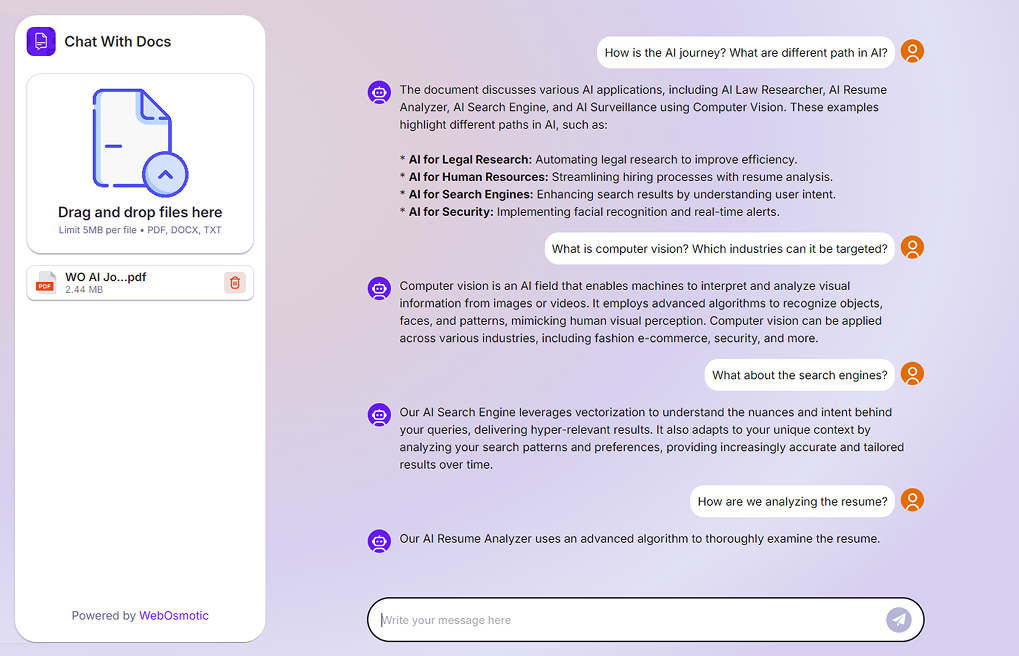
Task: Select the WO AI Jo...pdf file name
Action: click(x=105, y=277)
